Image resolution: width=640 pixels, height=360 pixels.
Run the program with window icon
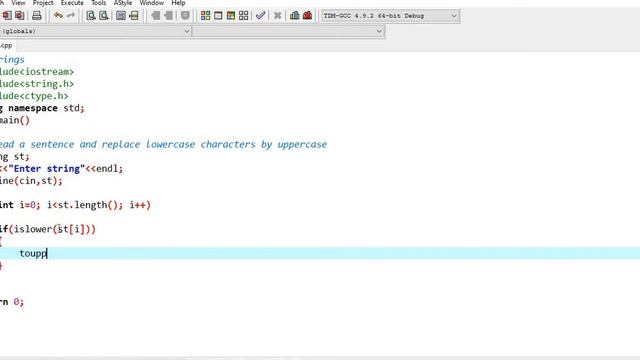point(218,16)
